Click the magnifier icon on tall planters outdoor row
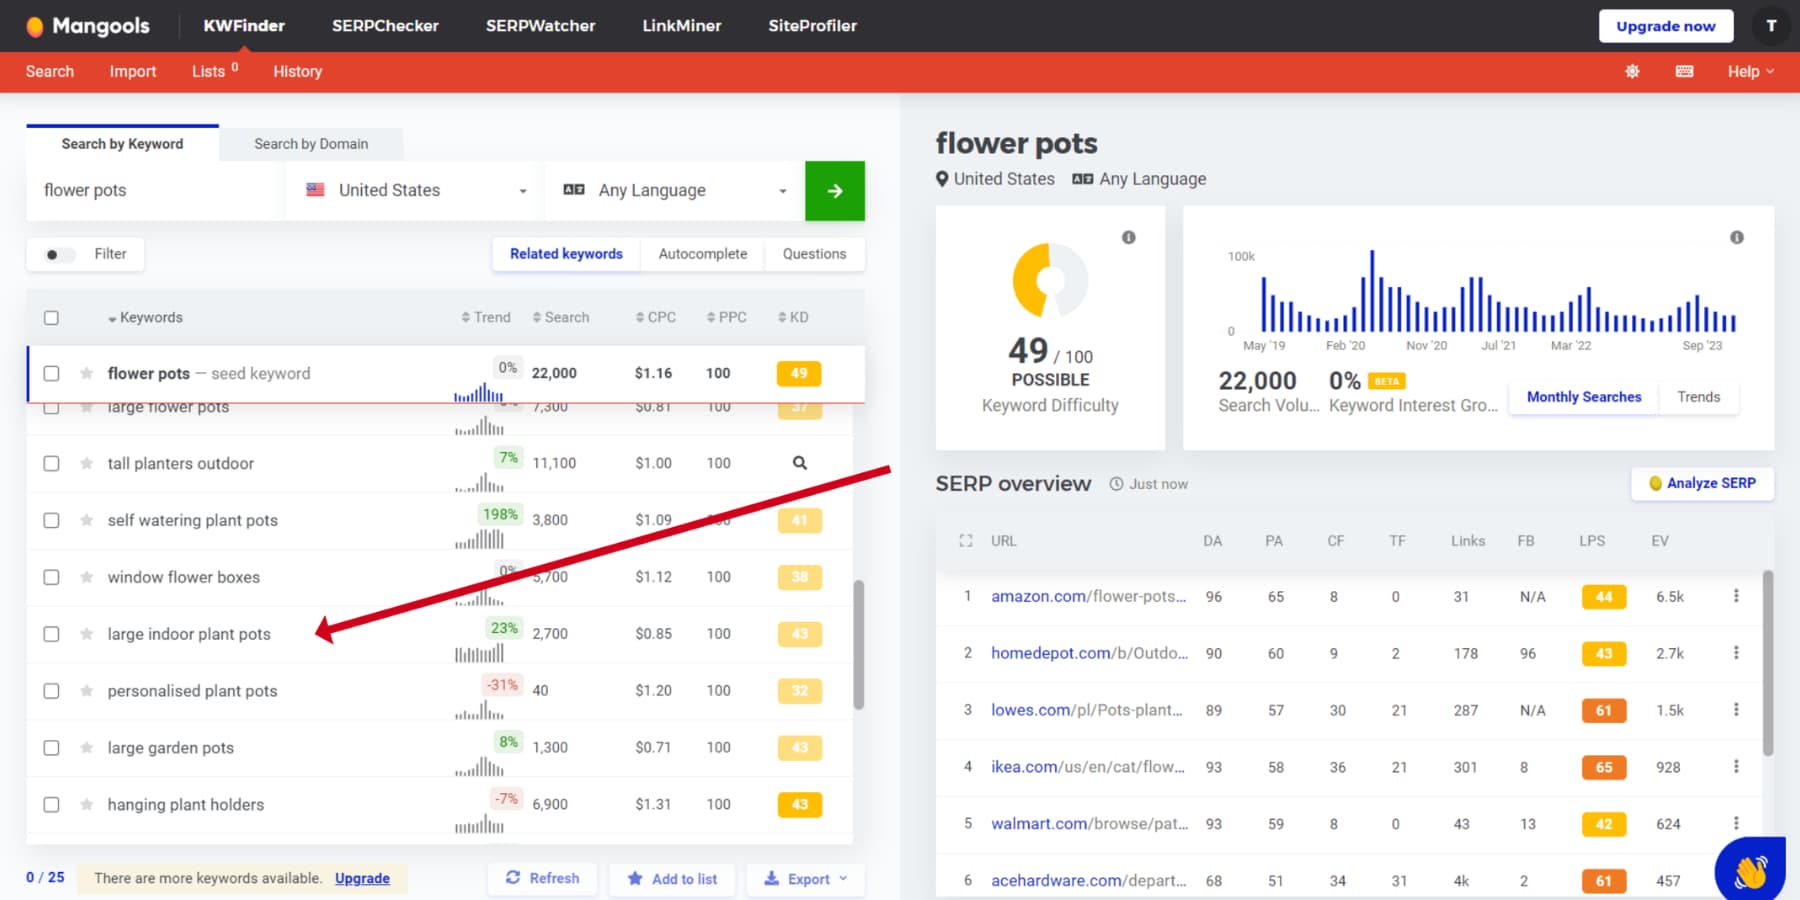 (x=798, y=463)
